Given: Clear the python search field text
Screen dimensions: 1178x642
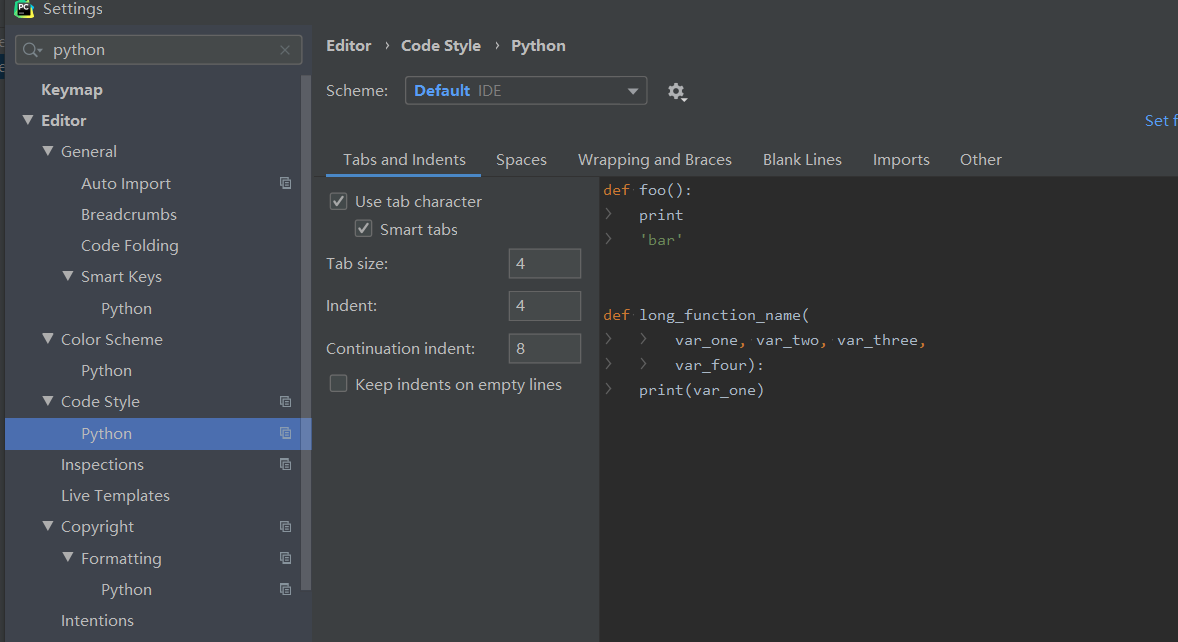Looking at the screenshot, I should point(285,50).
